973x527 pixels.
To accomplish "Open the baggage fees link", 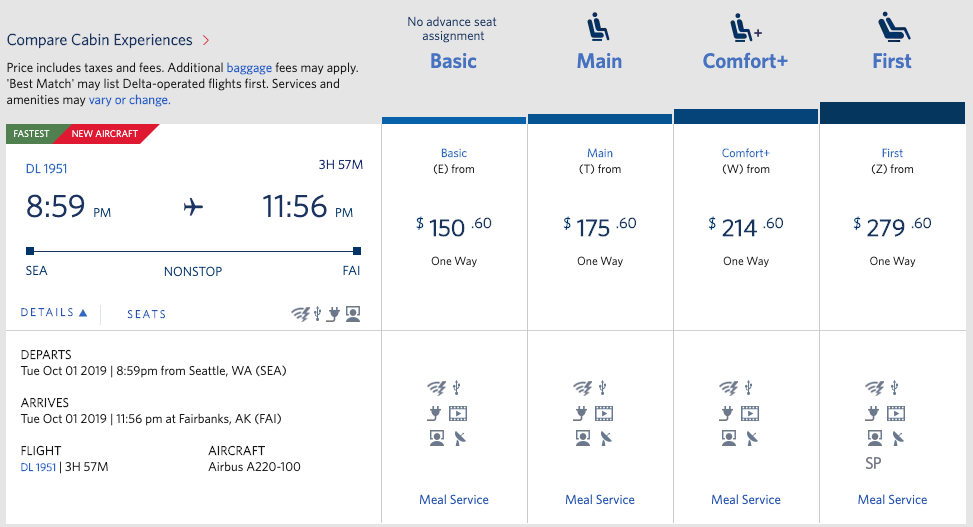I will click(248, 68).
